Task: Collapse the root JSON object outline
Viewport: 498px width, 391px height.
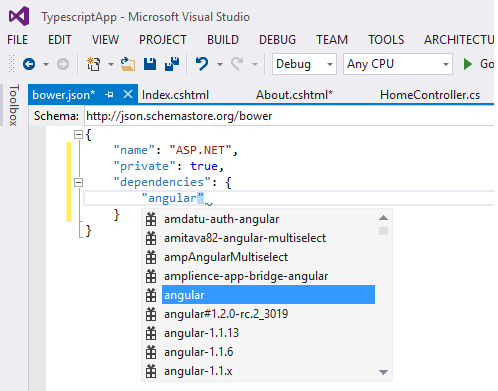Action: point(78,135)
